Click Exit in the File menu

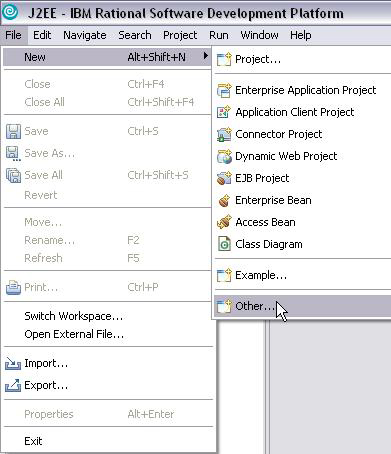coord(33,441)
